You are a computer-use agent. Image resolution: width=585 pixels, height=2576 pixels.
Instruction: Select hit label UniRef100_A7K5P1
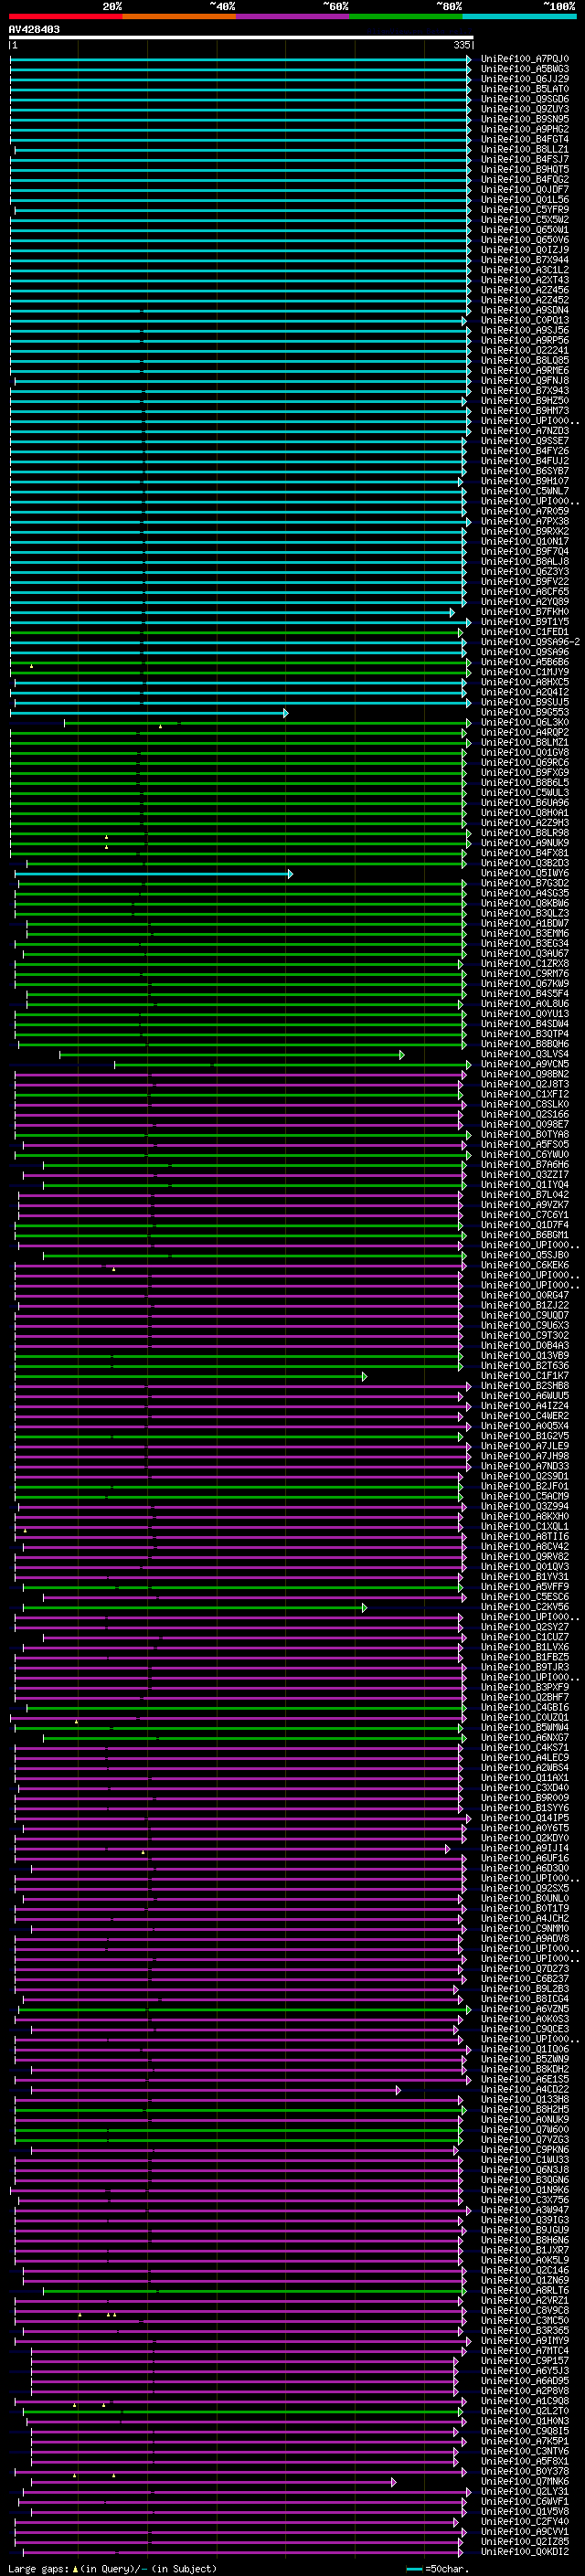pyautogui.click(x=525, y=2441)
